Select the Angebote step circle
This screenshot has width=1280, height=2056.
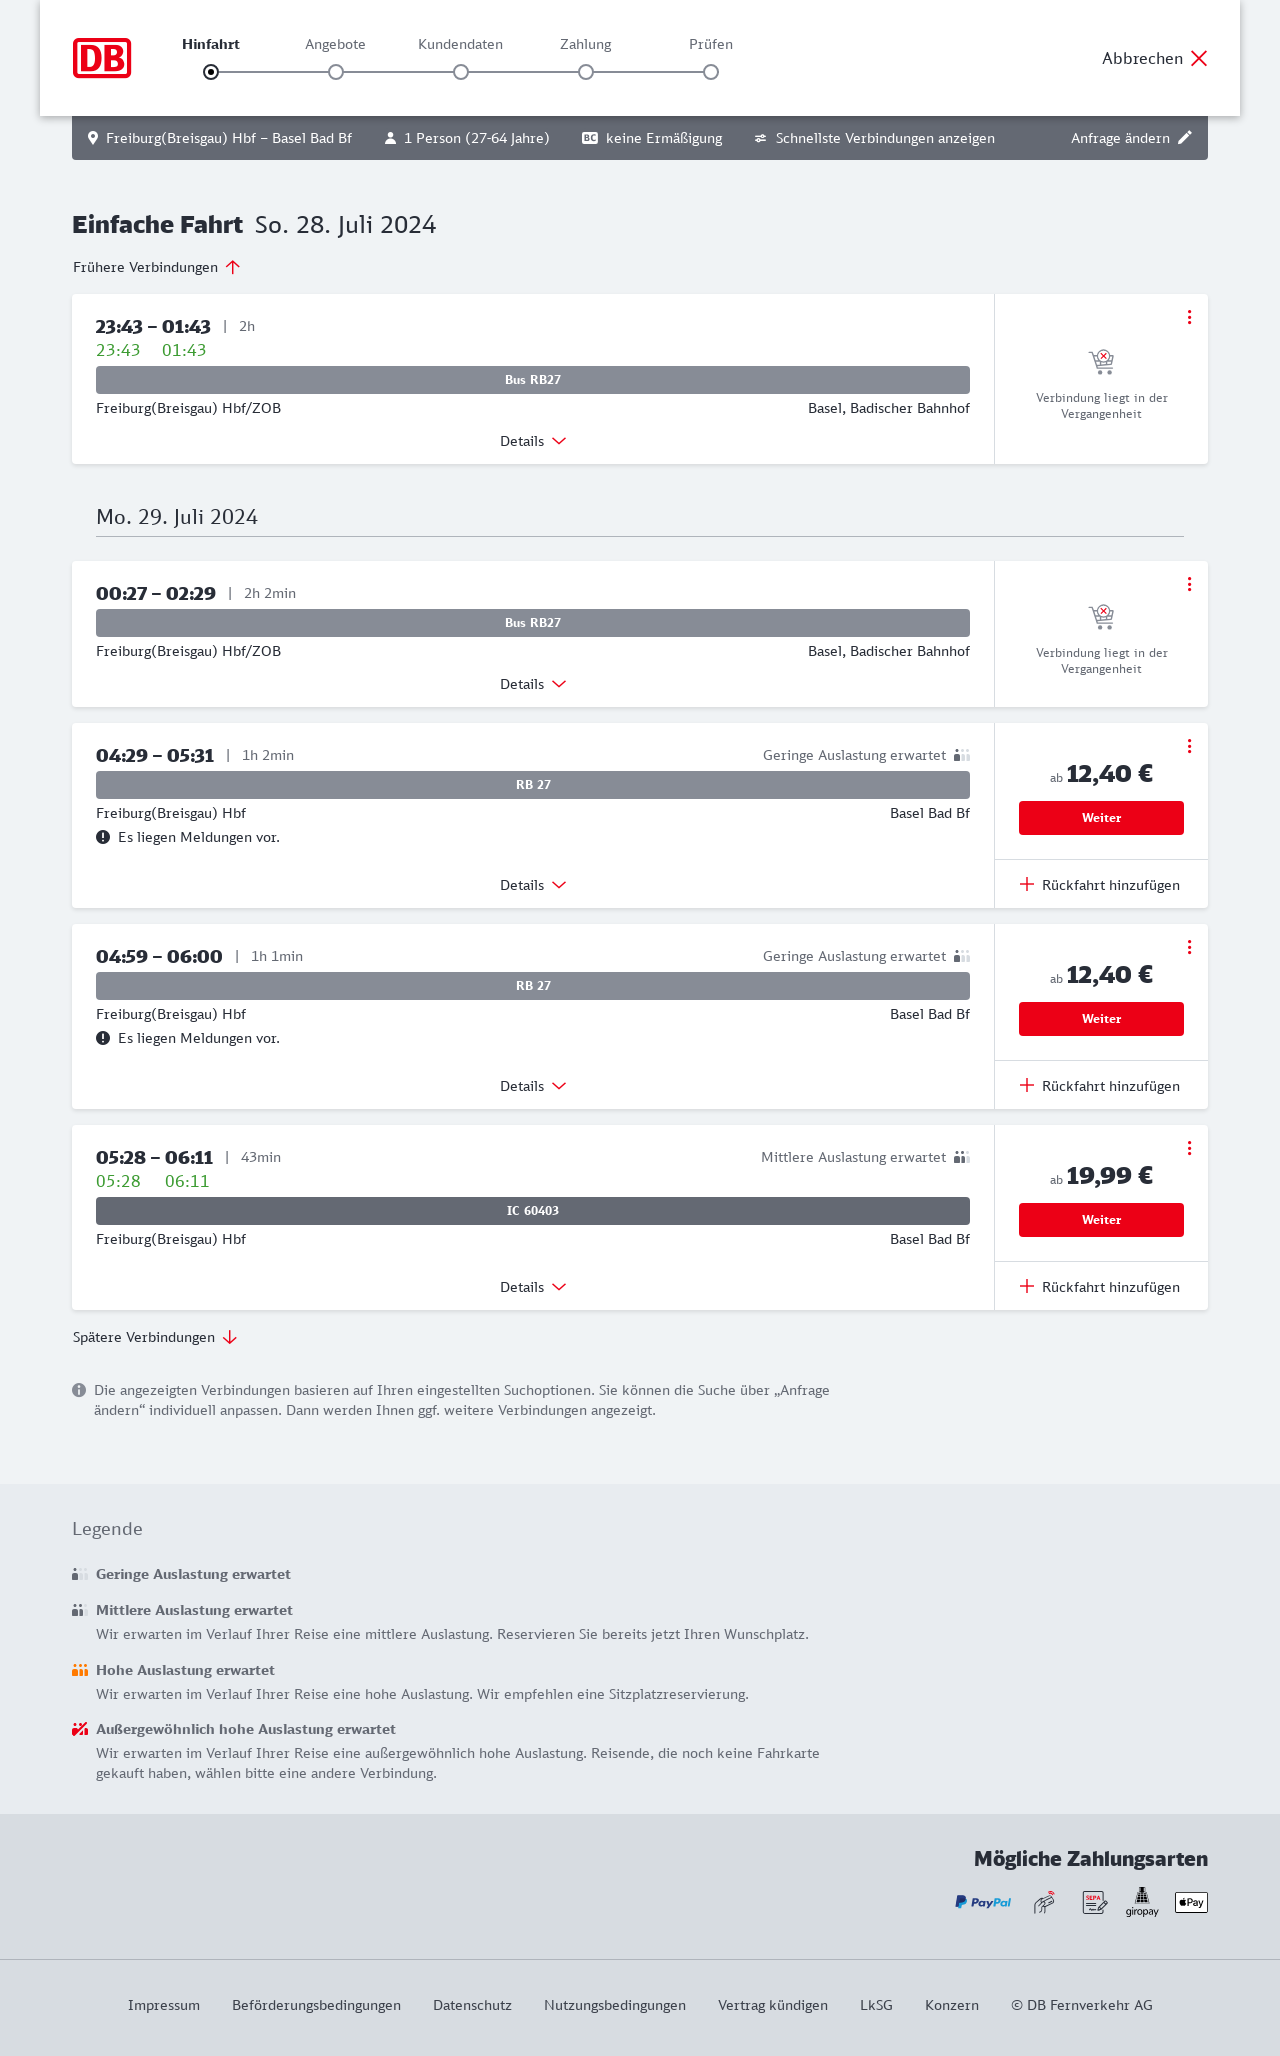click(x=336, y=72)
